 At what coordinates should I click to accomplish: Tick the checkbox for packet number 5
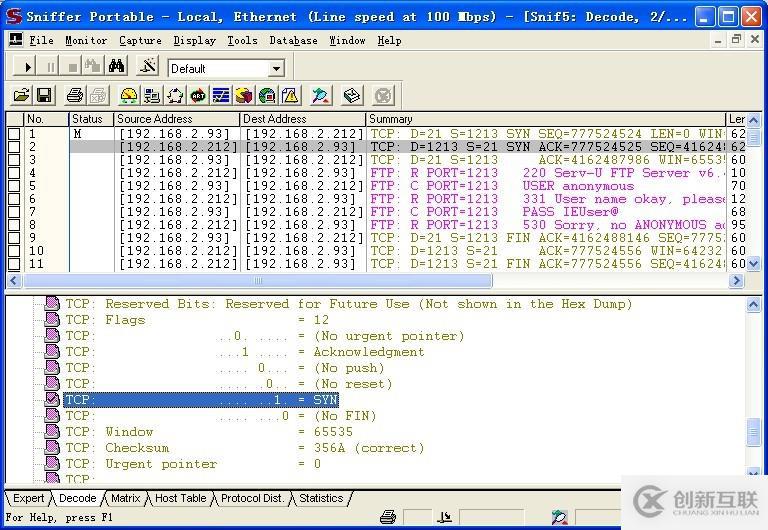pyautogui.click(x=14, y=186)
